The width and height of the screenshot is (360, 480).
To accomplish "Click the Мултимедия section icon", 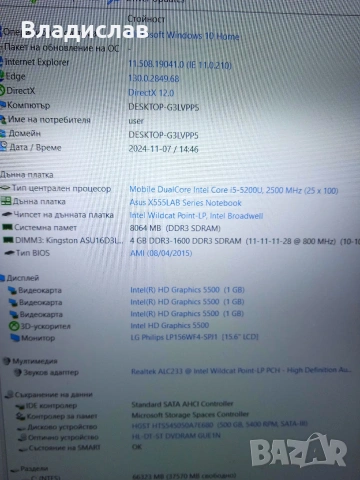I will [x=6, y=361].
